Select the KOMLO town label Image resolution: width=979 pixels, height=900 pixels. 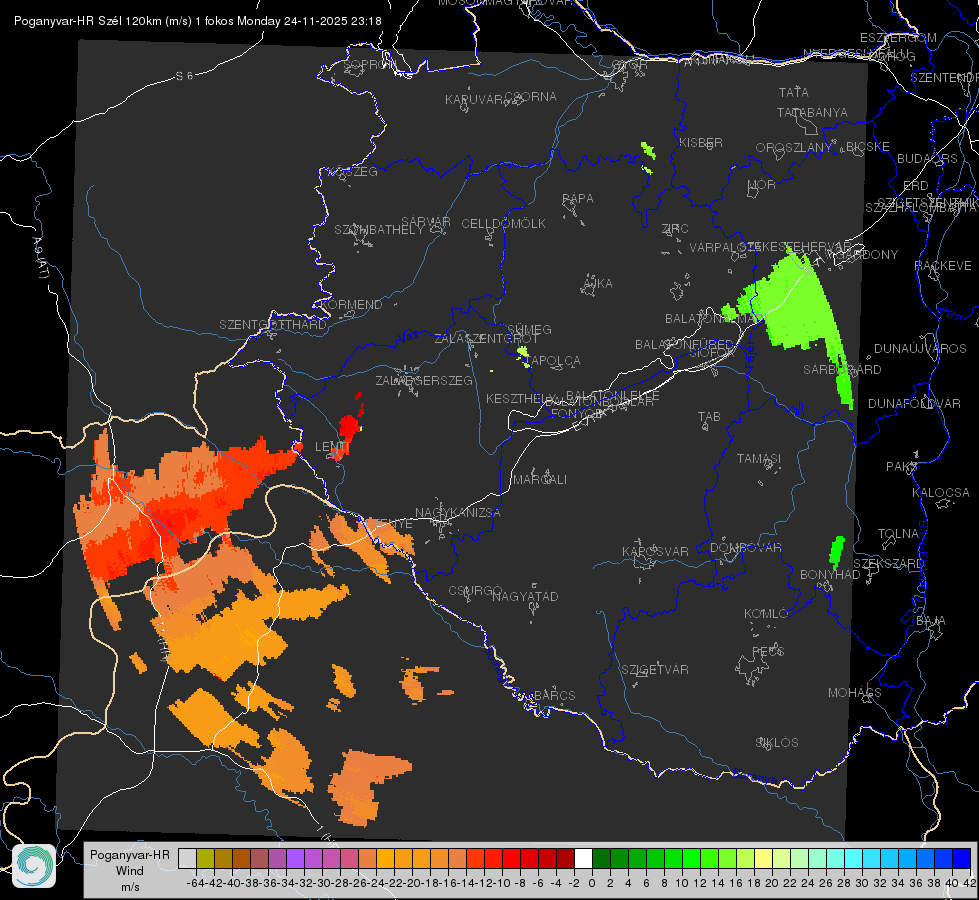pyautogui.click(x=766, y=614)
